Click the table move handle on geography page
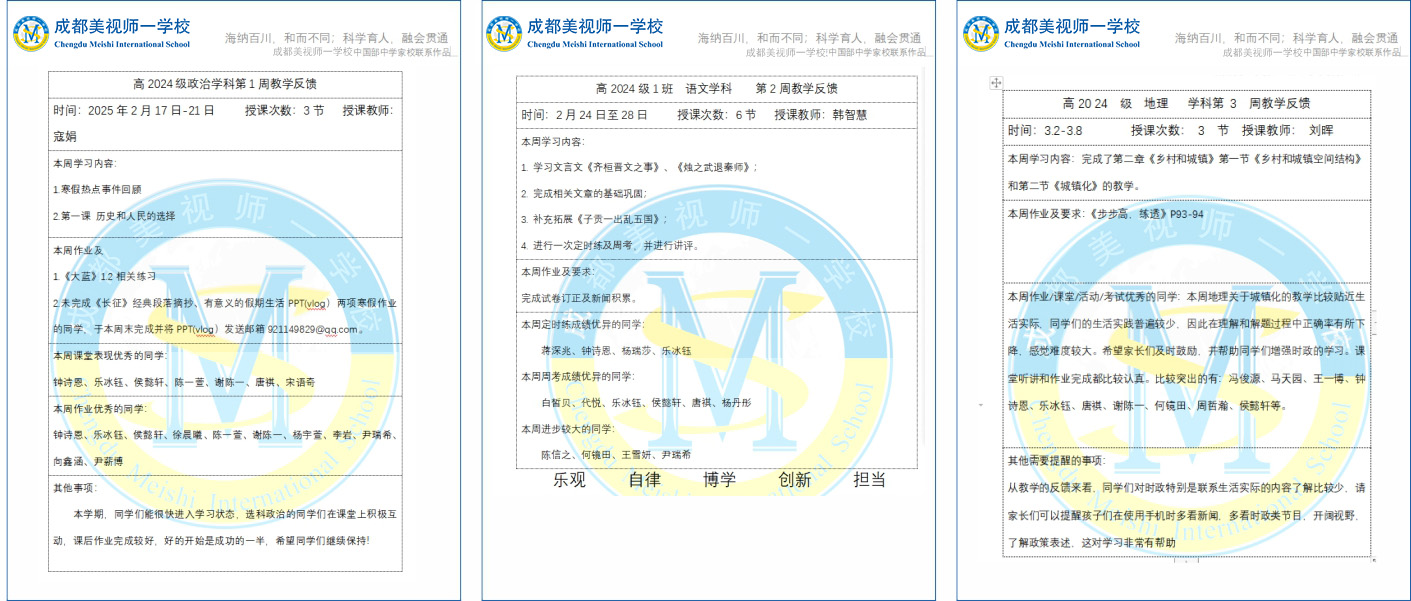This screenshot has width=1411, height=601. (x=995, y=83)
